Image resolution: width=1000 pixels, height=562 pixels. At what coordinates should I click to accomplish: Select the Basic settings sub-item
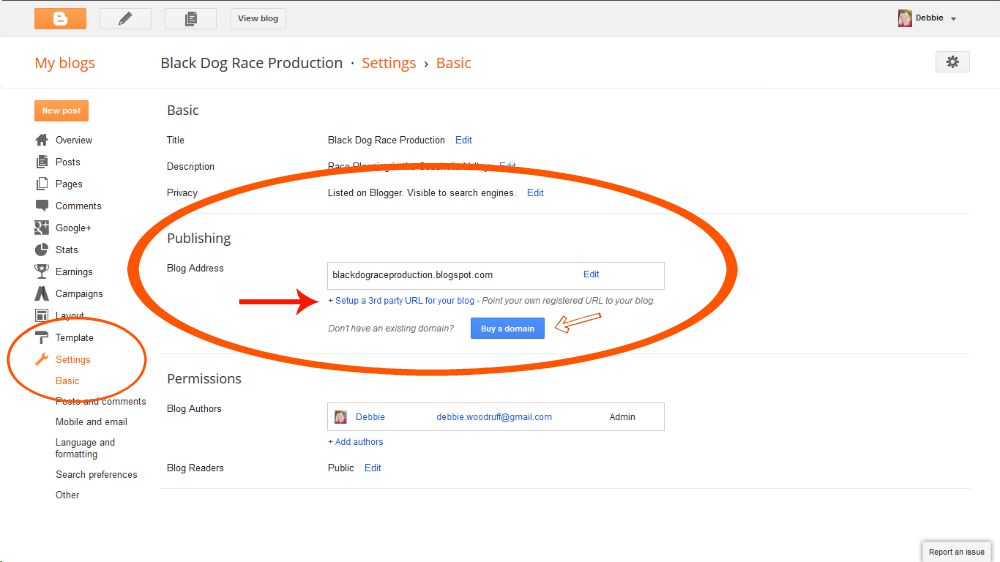click(x=67, y=381)
